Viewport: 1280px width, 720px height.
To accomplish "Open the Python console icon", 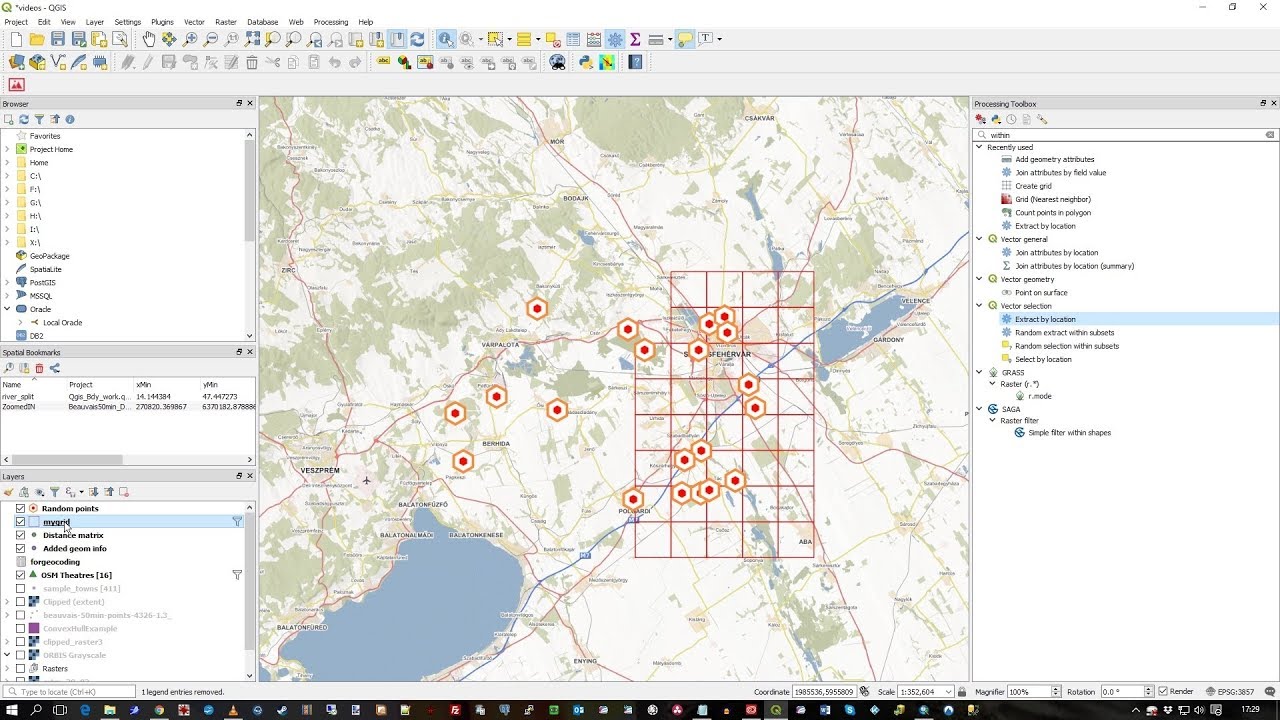I will [586, 62].
